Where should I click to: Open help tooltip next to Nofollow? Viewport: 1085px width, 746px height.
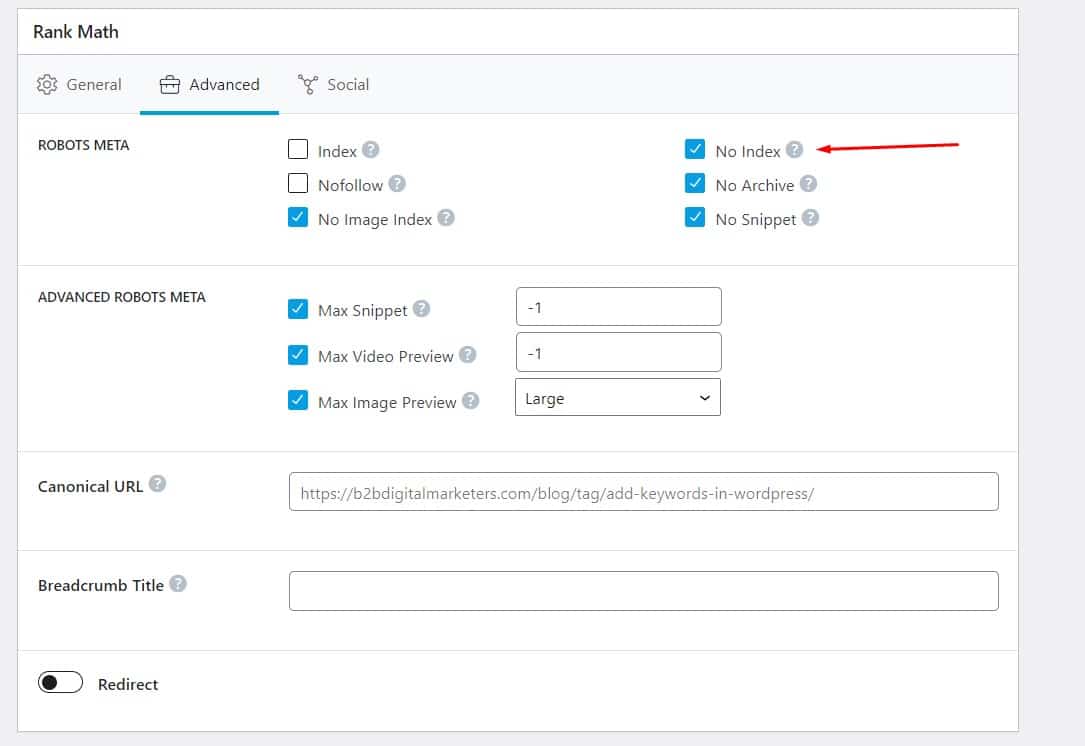[396, 183]
